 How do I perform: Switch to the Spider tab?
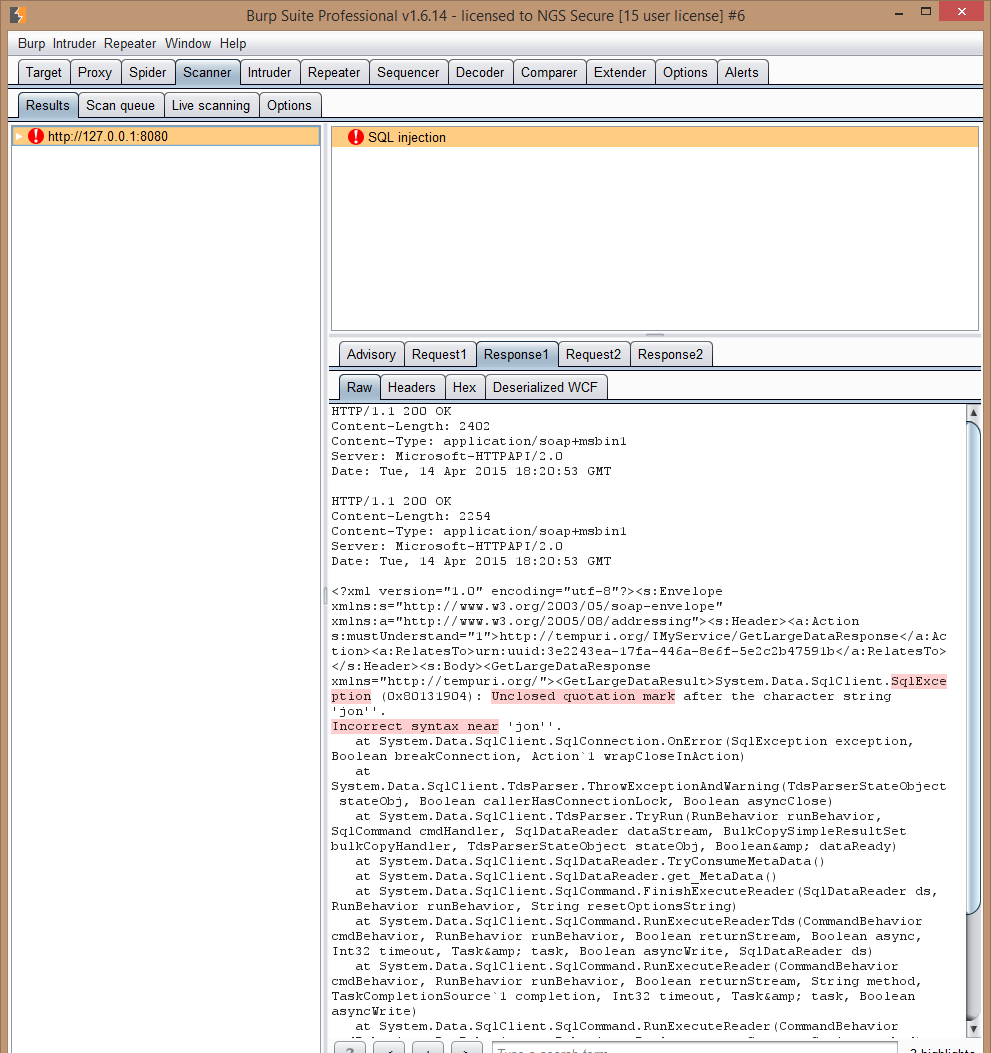click(x=148, y=73)
